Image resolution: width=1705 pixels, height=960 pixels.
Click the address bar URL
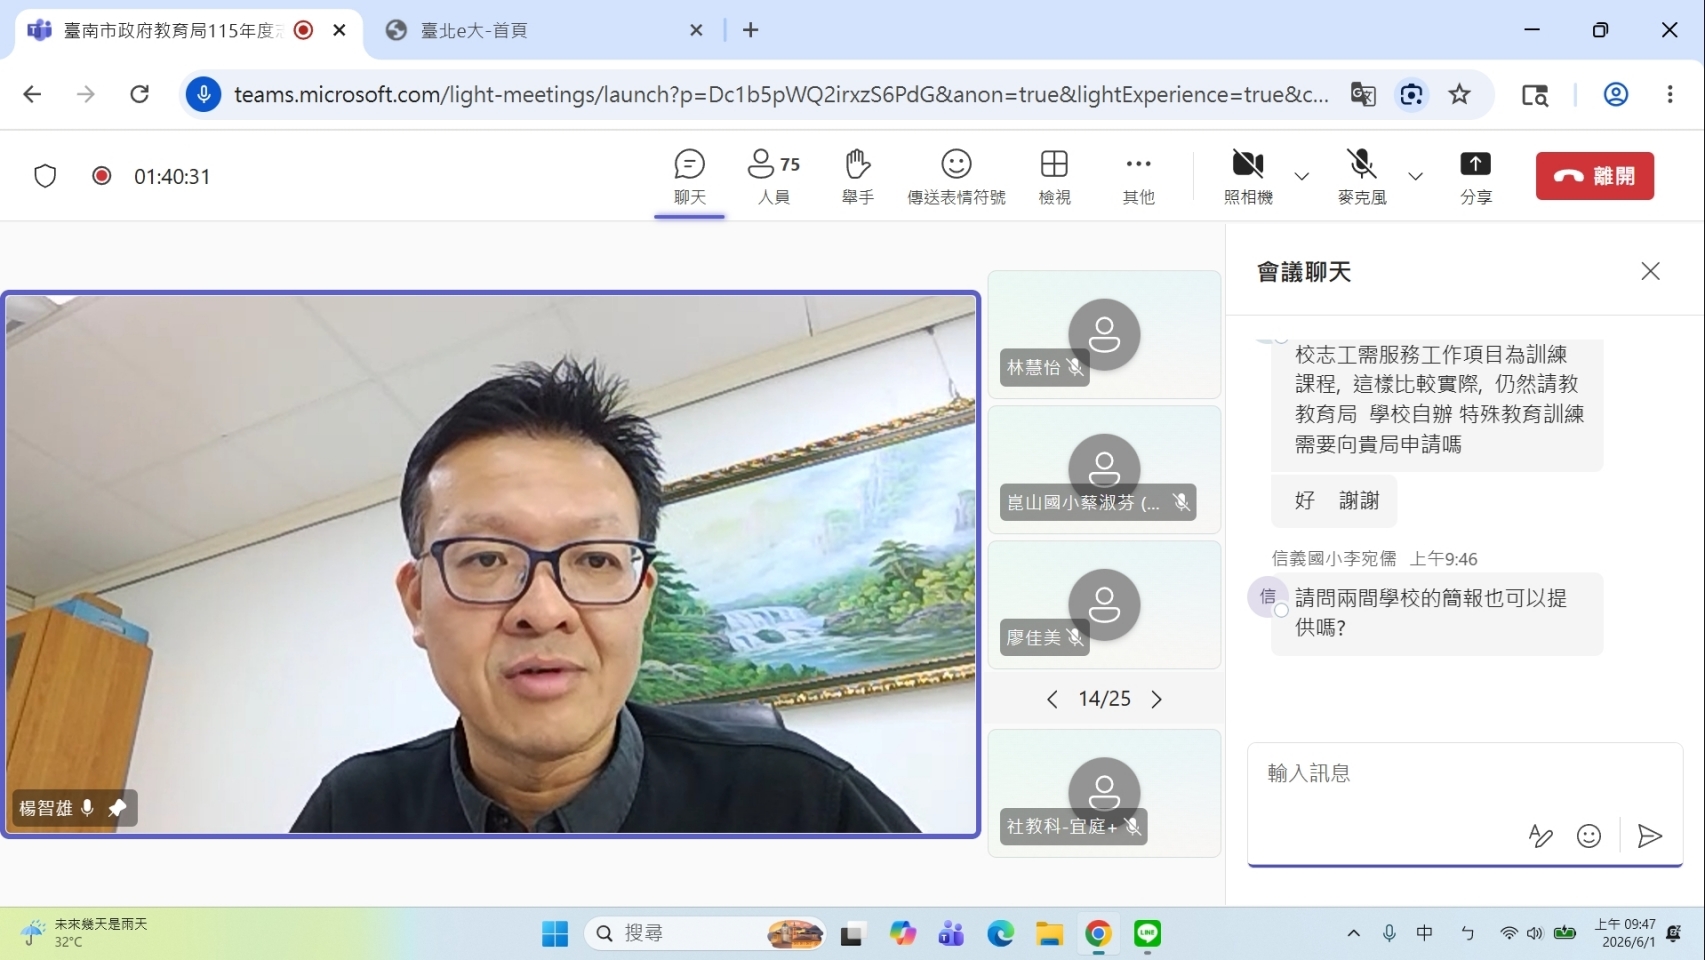(x=781, y=94)
